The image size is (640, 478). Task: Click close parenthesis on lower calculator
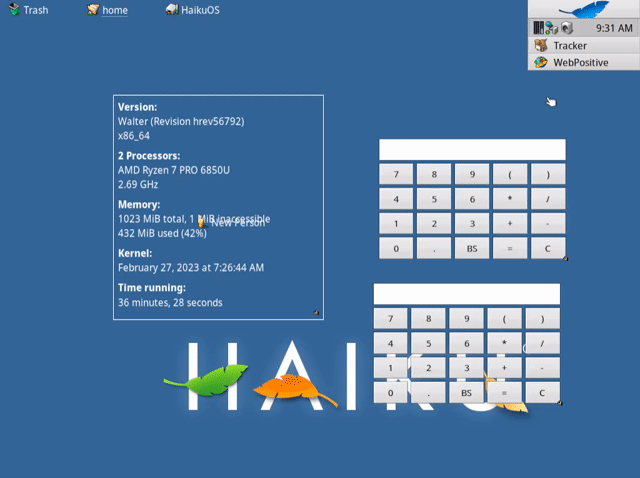point(542,319)
